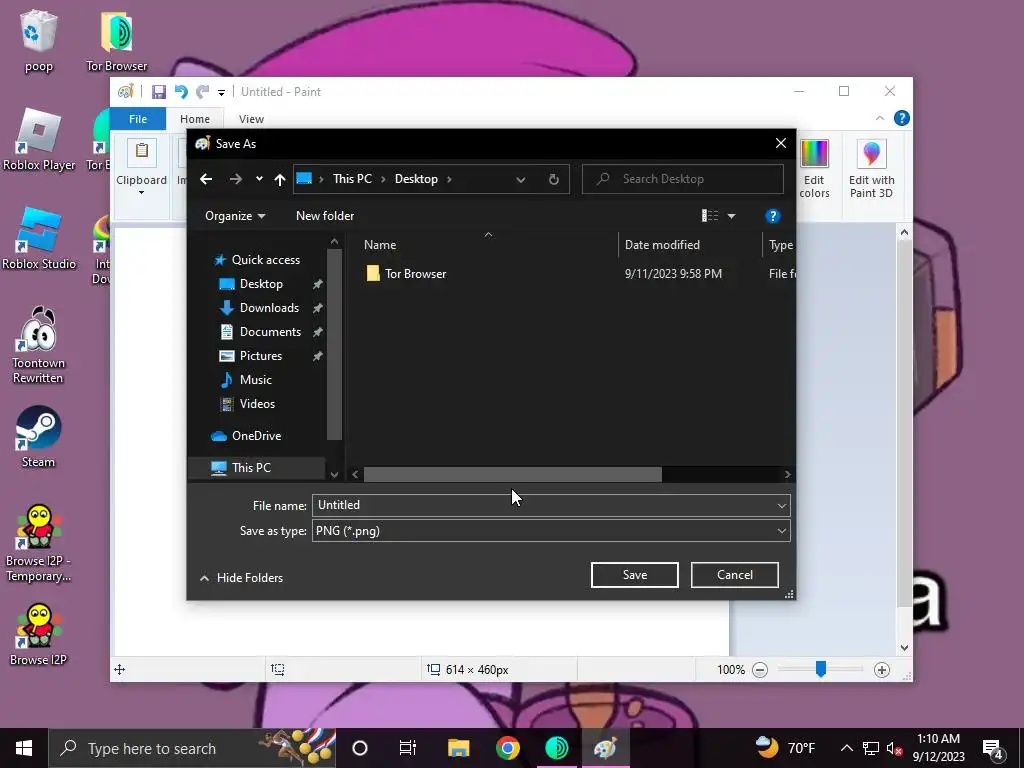
Task: Open the Roblox Studio desktop shortcut
Action: [x=39, y=239]
